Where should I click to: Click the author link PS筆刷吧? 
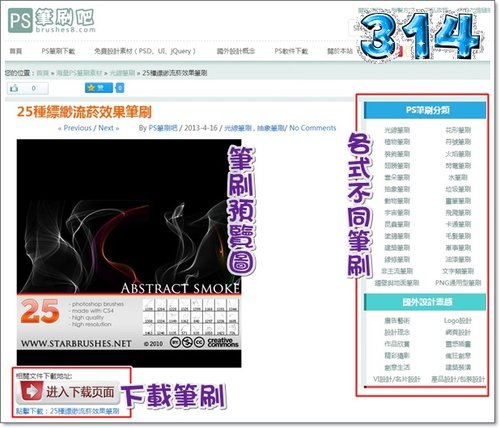pos(163,128)
